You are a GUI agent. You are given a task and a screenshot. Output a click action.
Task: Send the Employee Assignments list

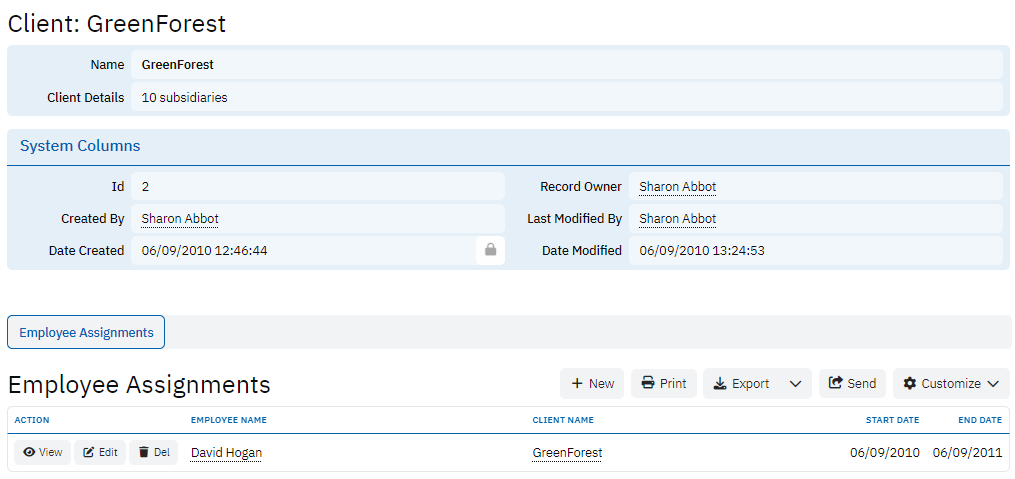[x=852, y=384]
